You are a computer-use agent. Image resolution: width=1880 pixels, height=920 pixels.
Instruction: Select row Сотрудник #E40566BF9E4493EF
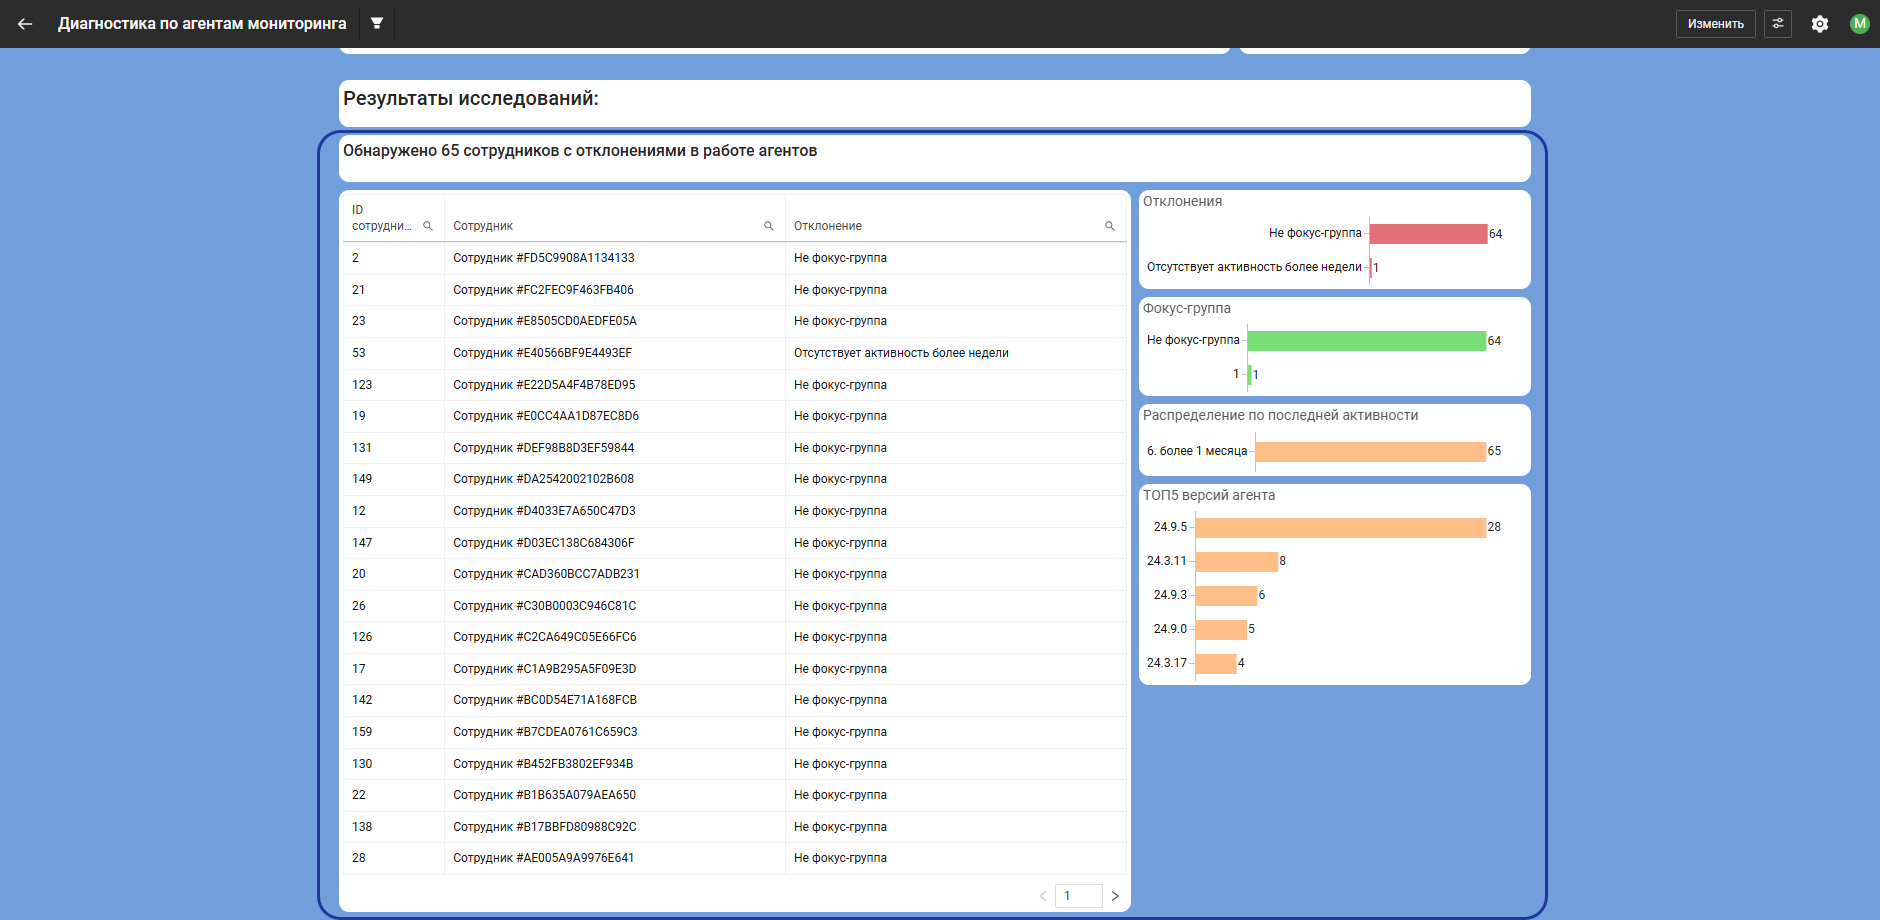click(x=735, y=353)
